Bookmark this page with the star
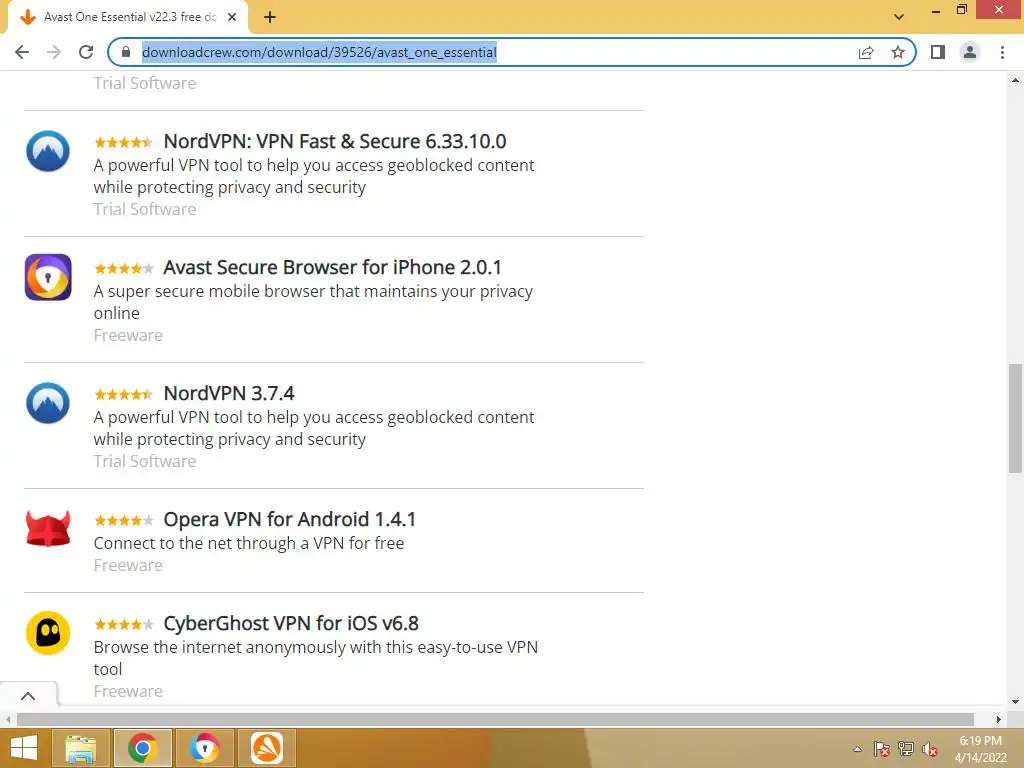Viewport: 1024px width, 768px height. pyautogui.click(x=898, y=52)
